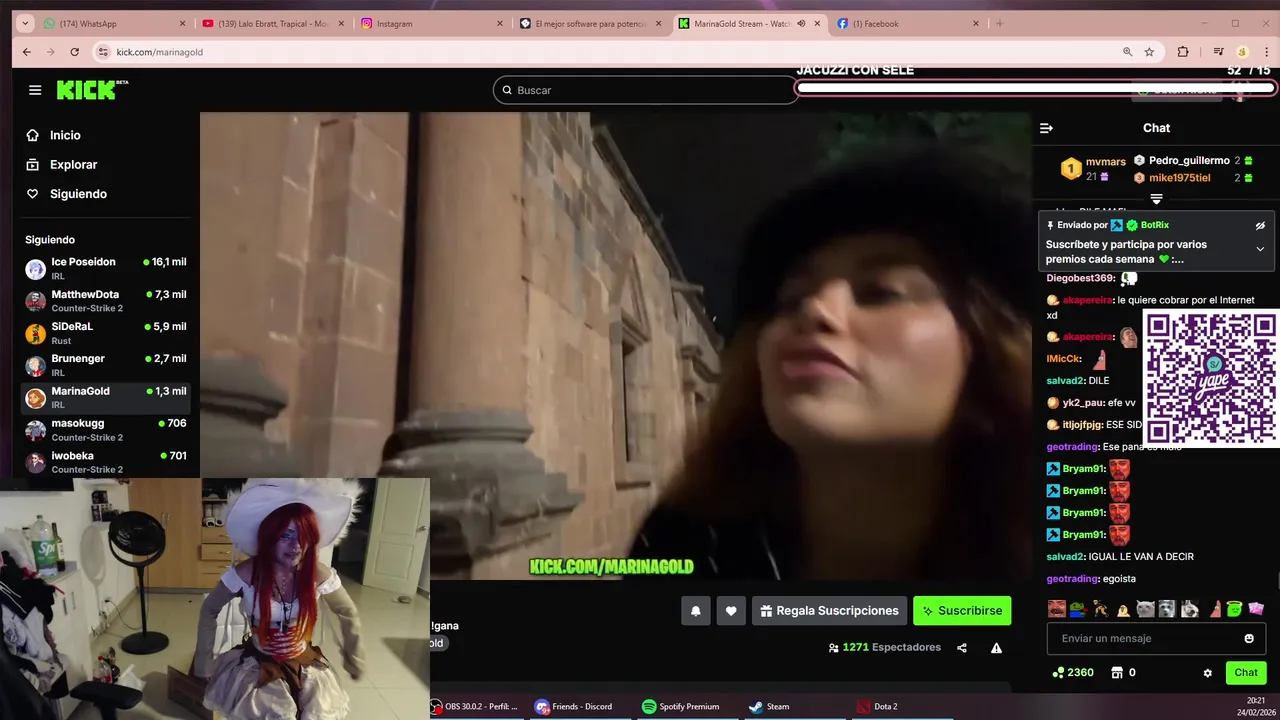Expand the pinned message chevron
The height and width of the screenshot is (720, 1280).
click(x=1260, y=249)
